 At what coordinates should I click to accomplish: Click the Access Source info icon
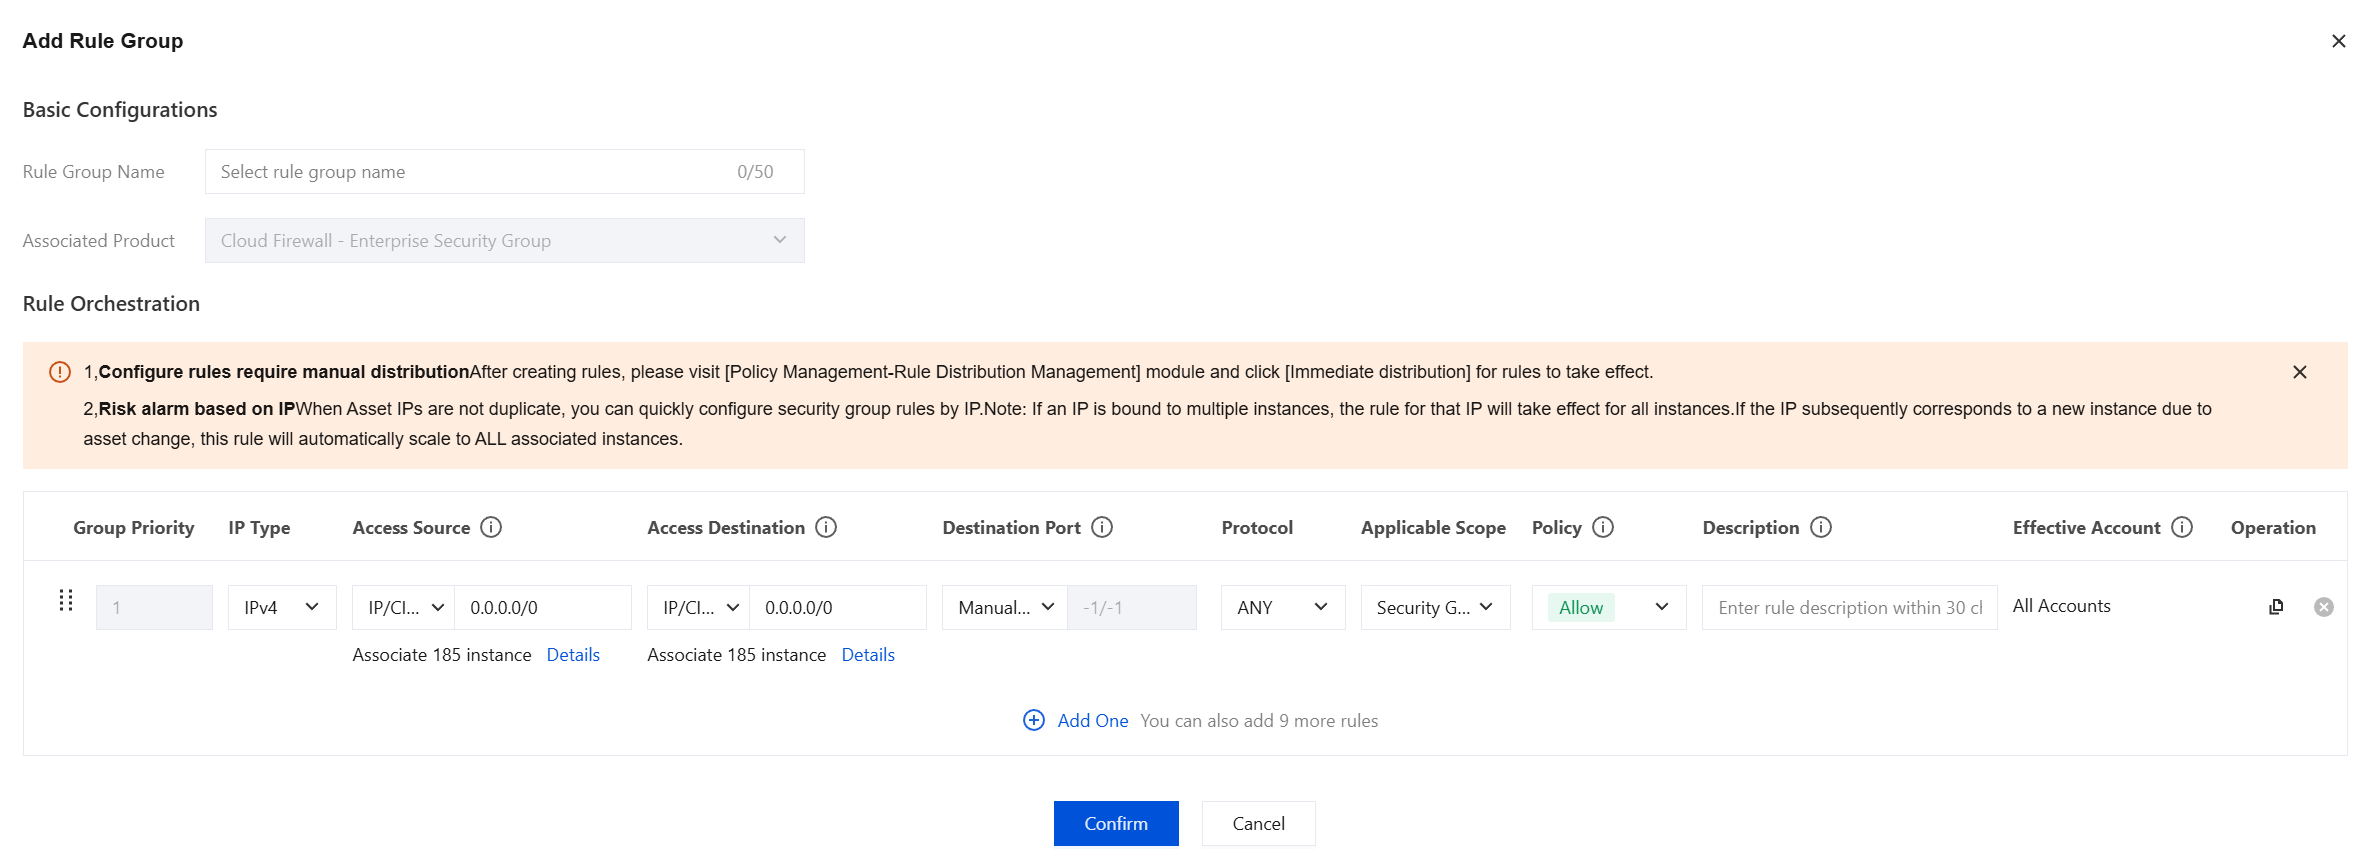491,527
